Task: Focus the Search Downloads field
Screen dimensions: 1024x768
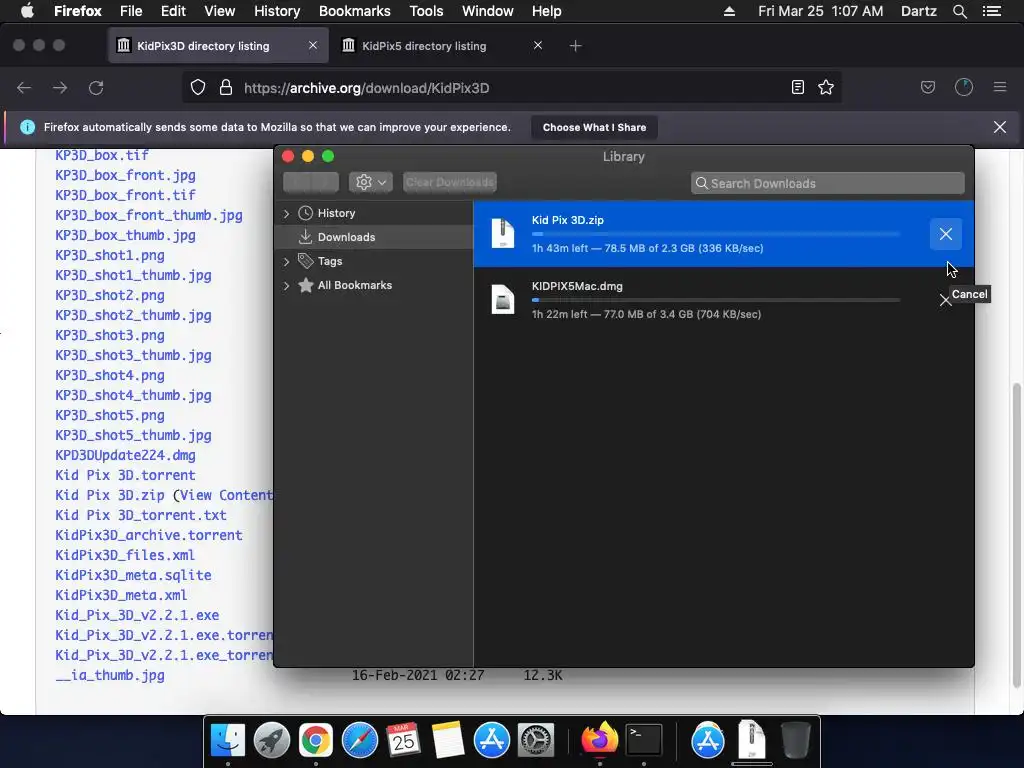Action: pos(827,184)
